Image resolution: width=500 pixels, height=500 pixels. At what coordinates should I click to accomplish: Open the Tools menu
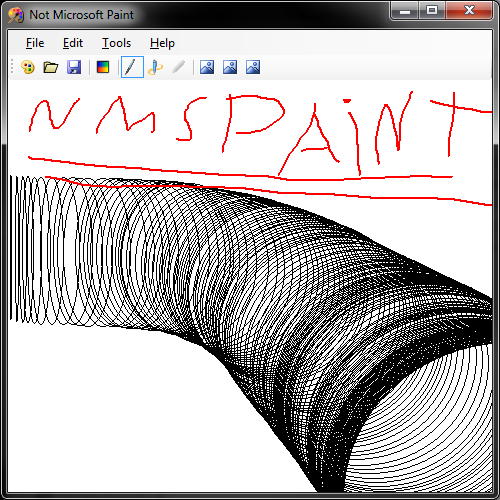coord(116,43)
